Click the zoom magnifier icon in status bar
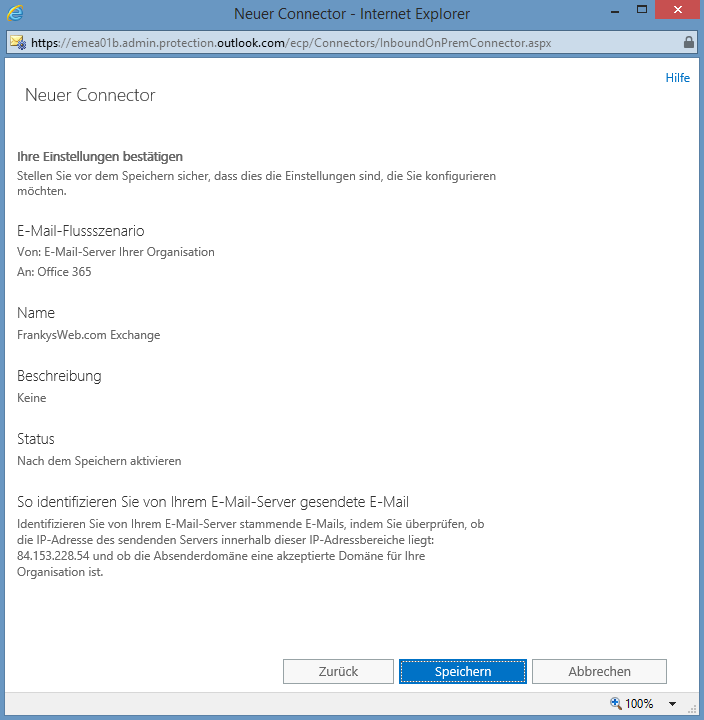Image resolution: width=704 pixels, height=720 pixels. pyautogui.click(x=615, y=704)
